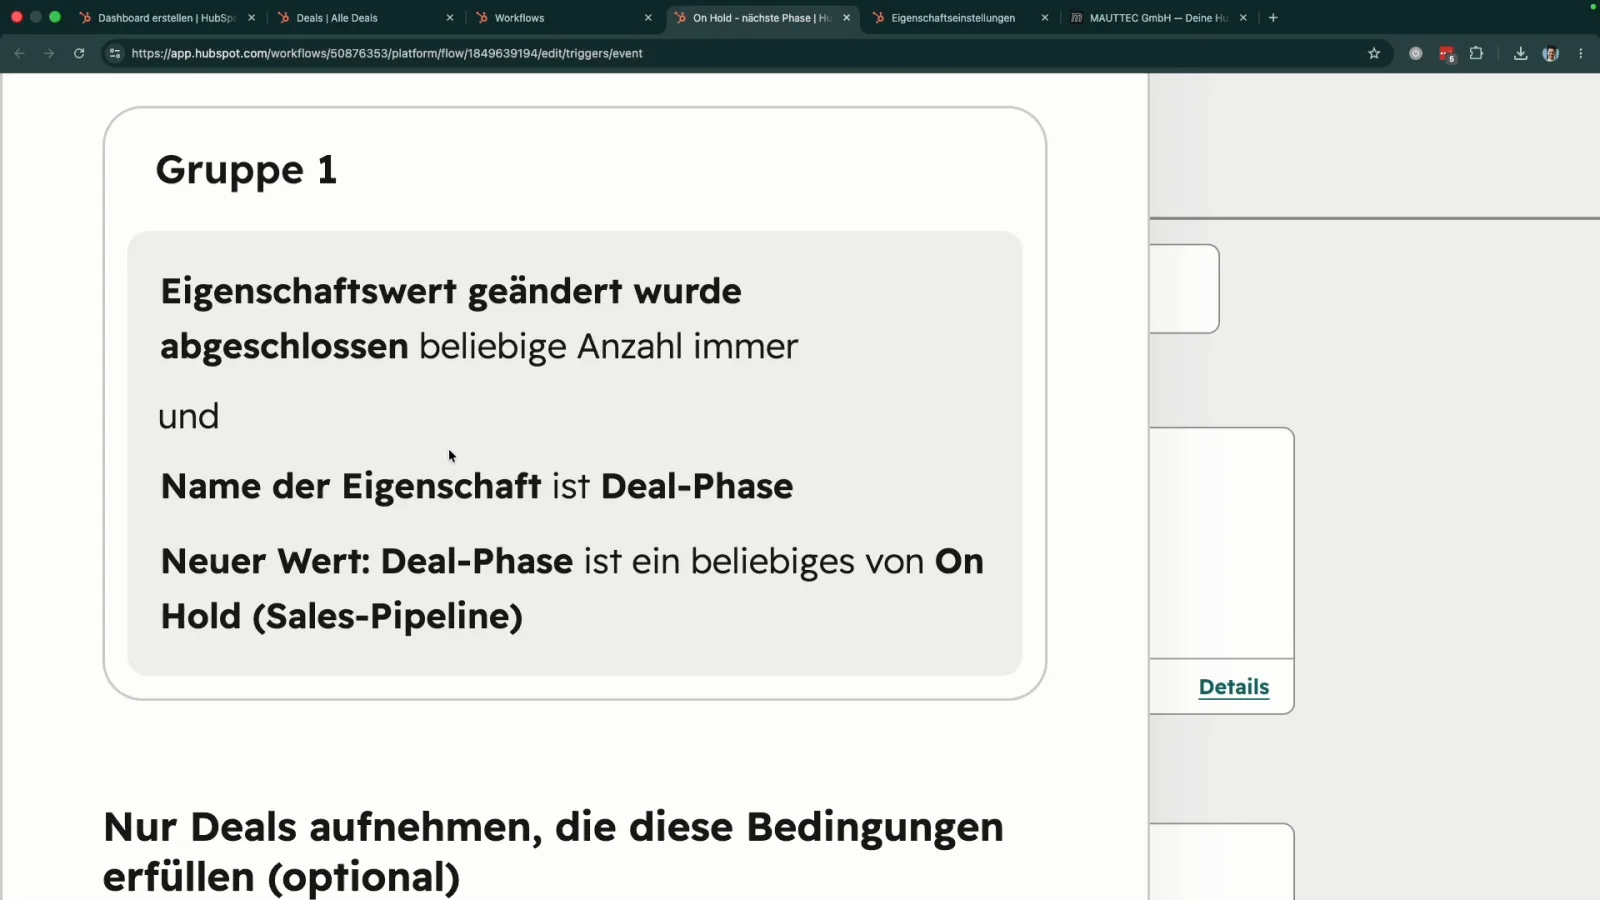
Task: Open the Chrome downloads icon
Action: (x=1520, y=53)
